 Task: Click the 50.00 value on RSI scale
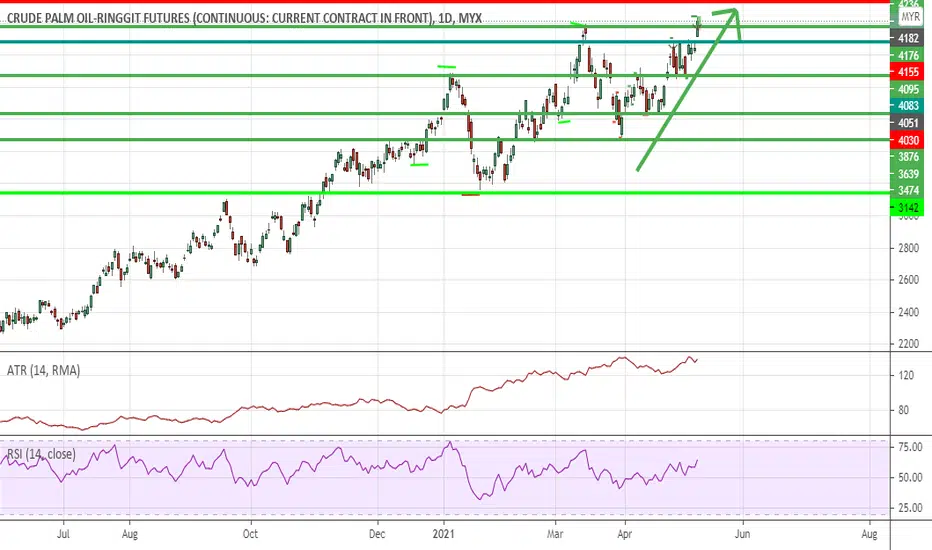point(910,477)
